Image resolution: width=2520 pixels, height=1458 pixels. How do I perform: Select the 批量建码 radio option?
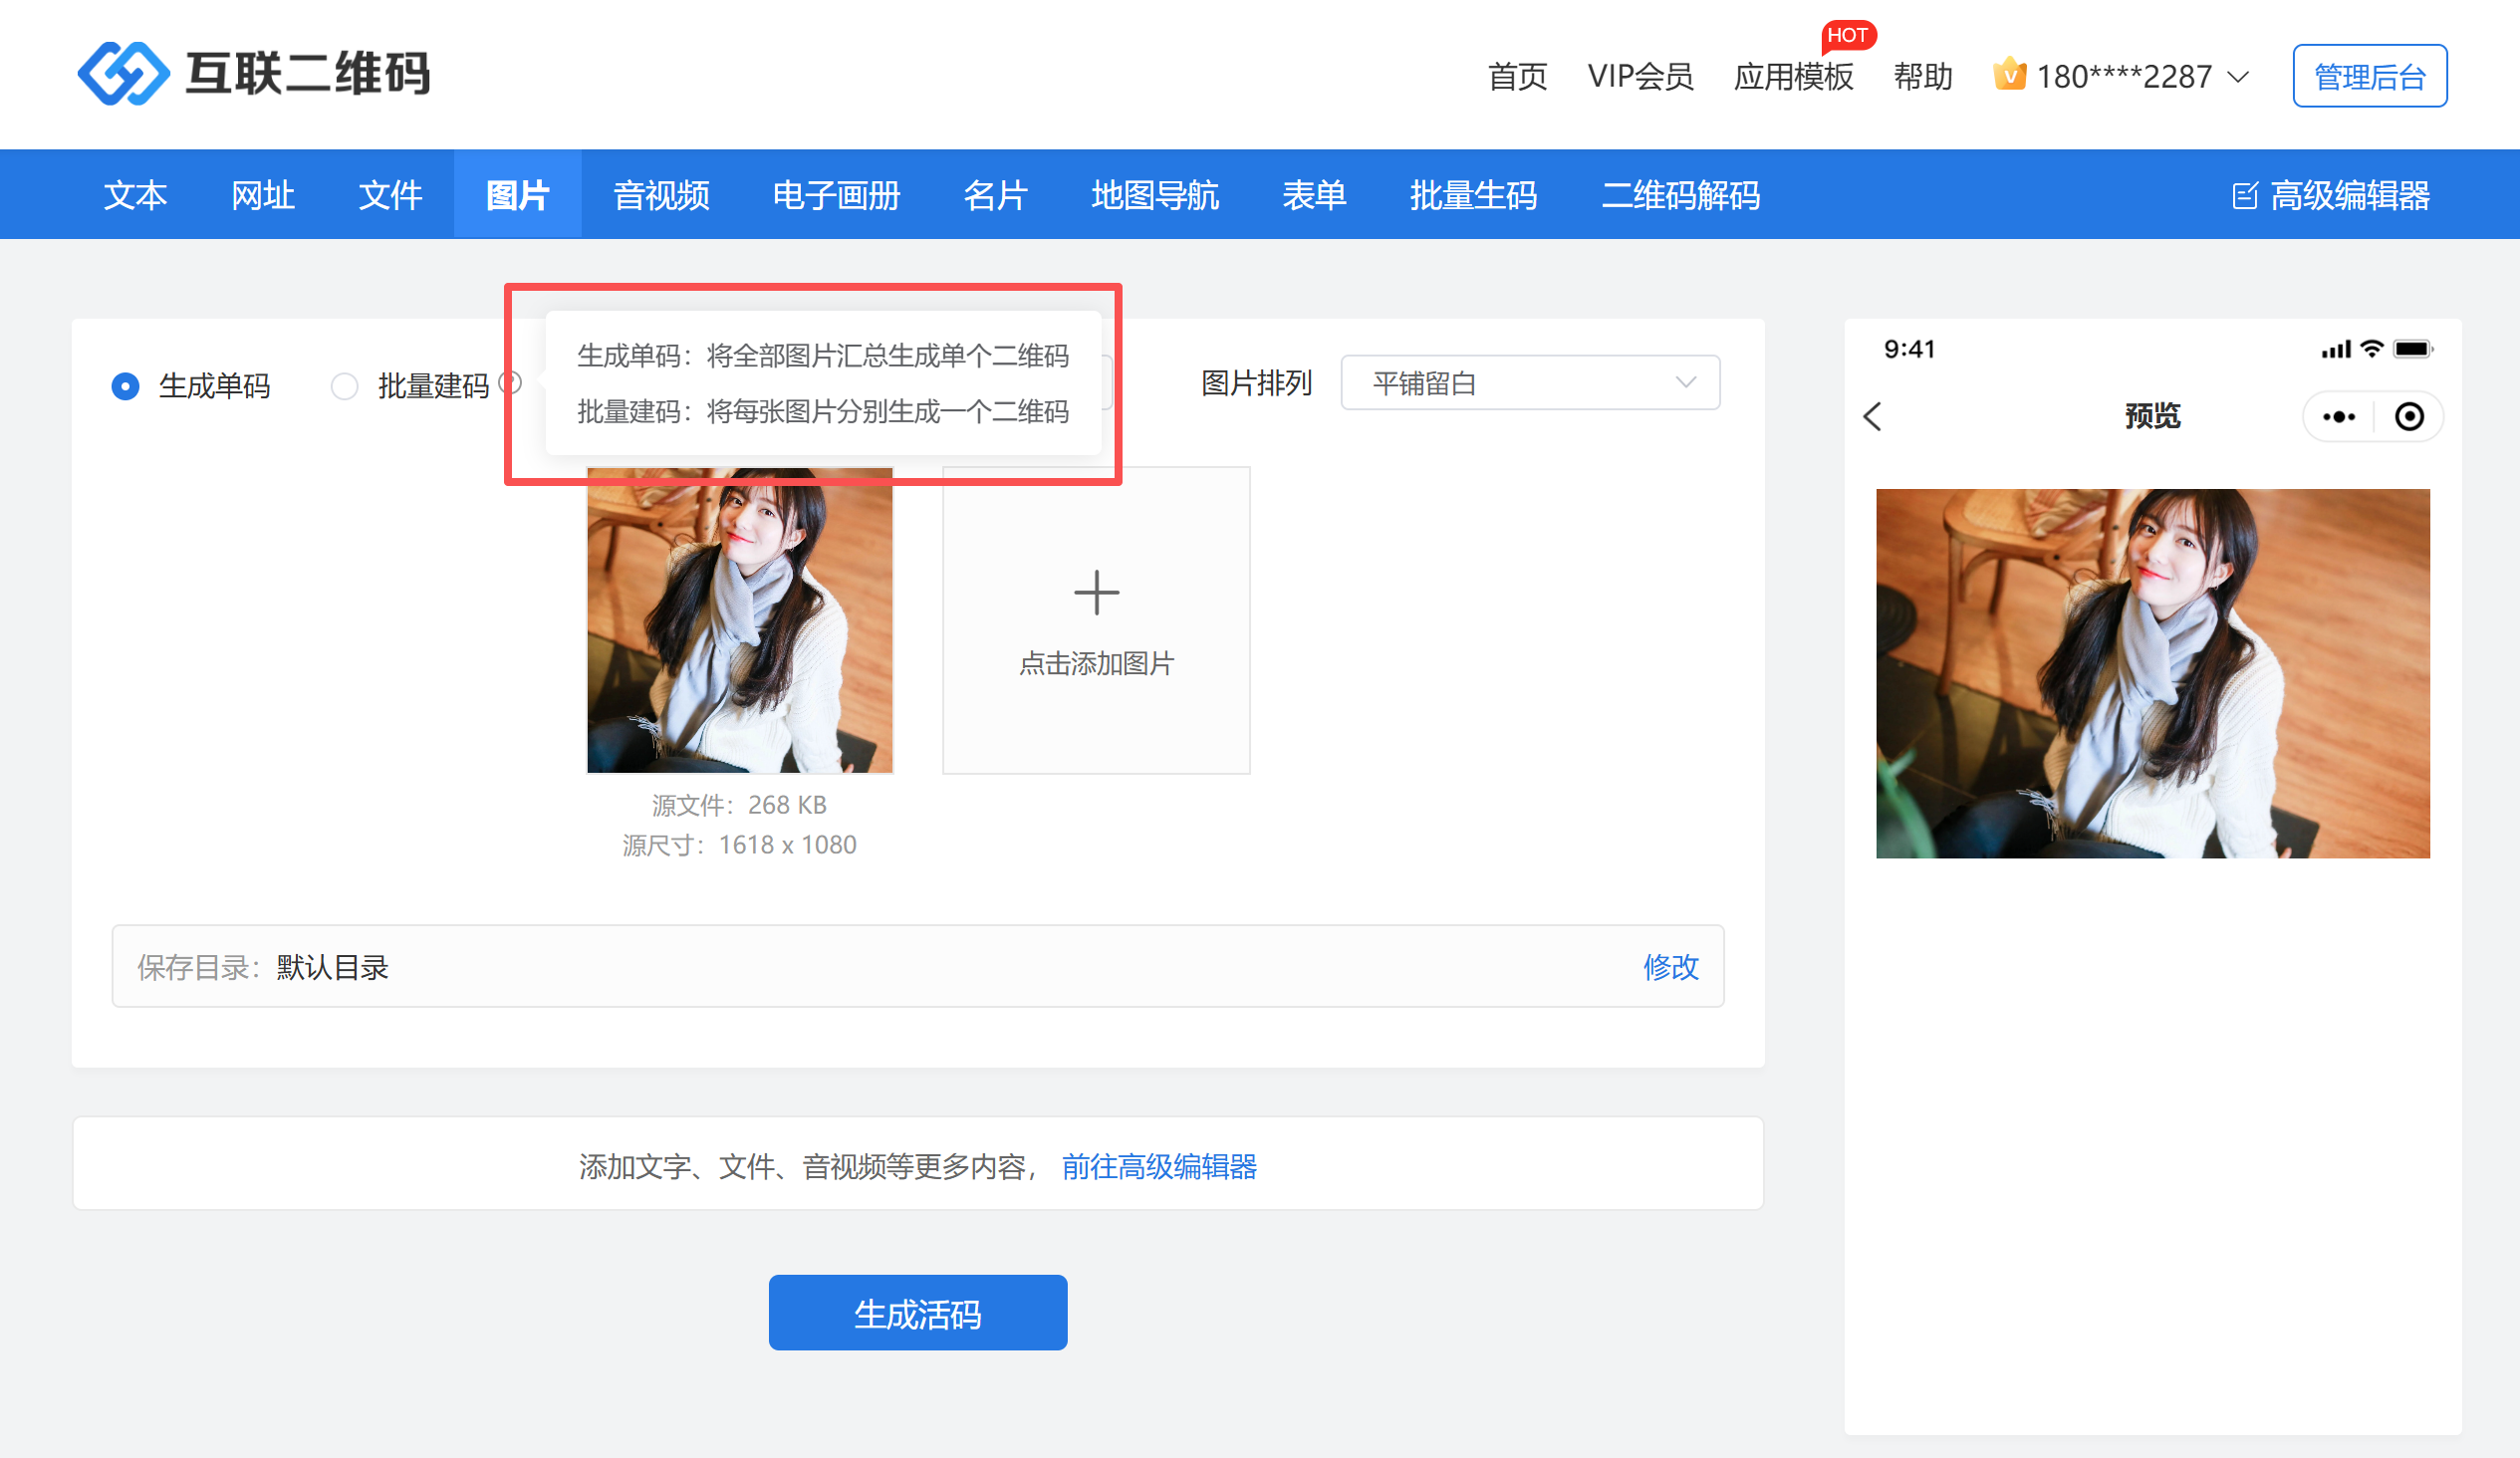point(344,386)
